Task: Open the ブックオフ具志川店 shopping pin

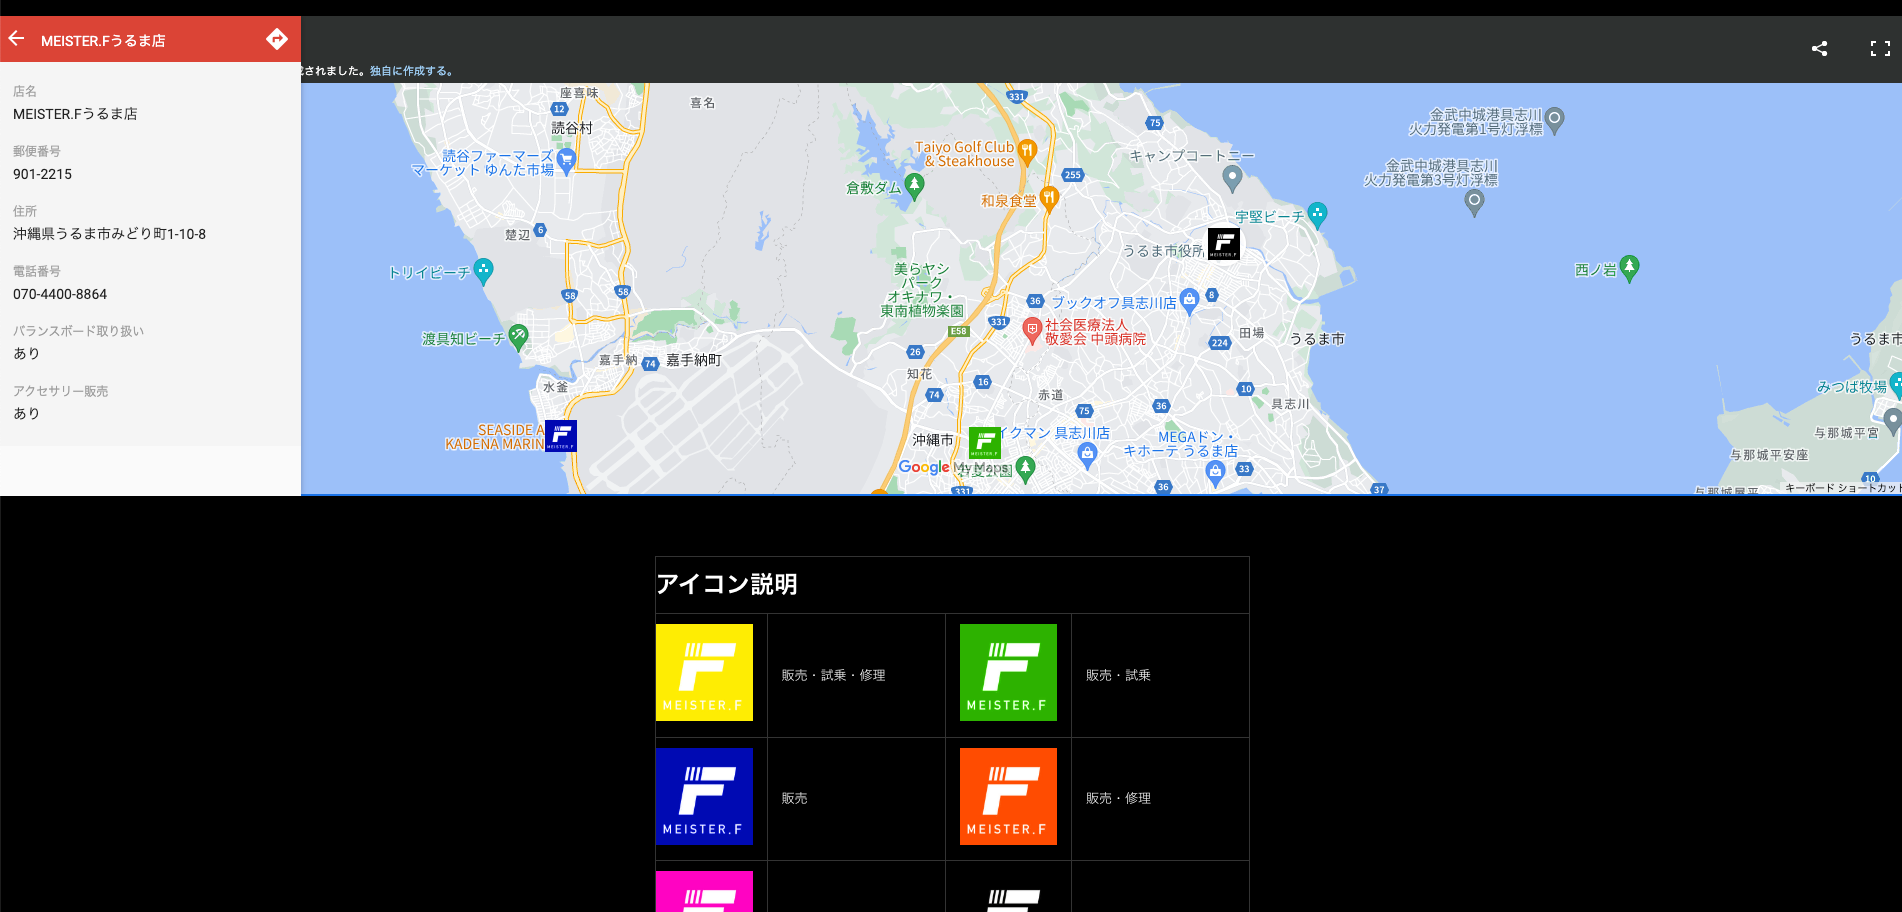Action: pyautogui.click(x=1189, y=301)
